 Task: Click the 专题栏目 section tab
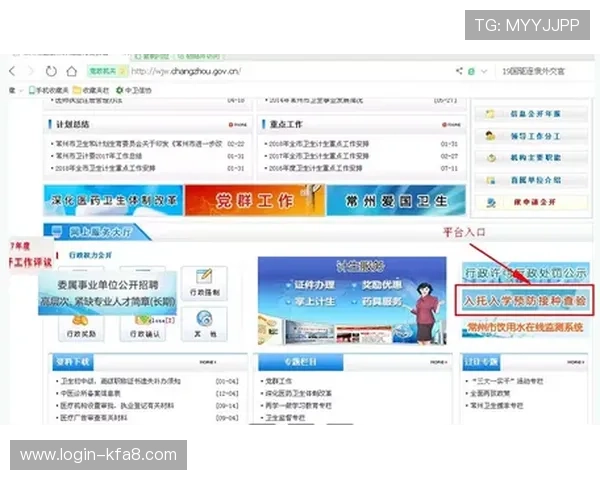point(301,362)
